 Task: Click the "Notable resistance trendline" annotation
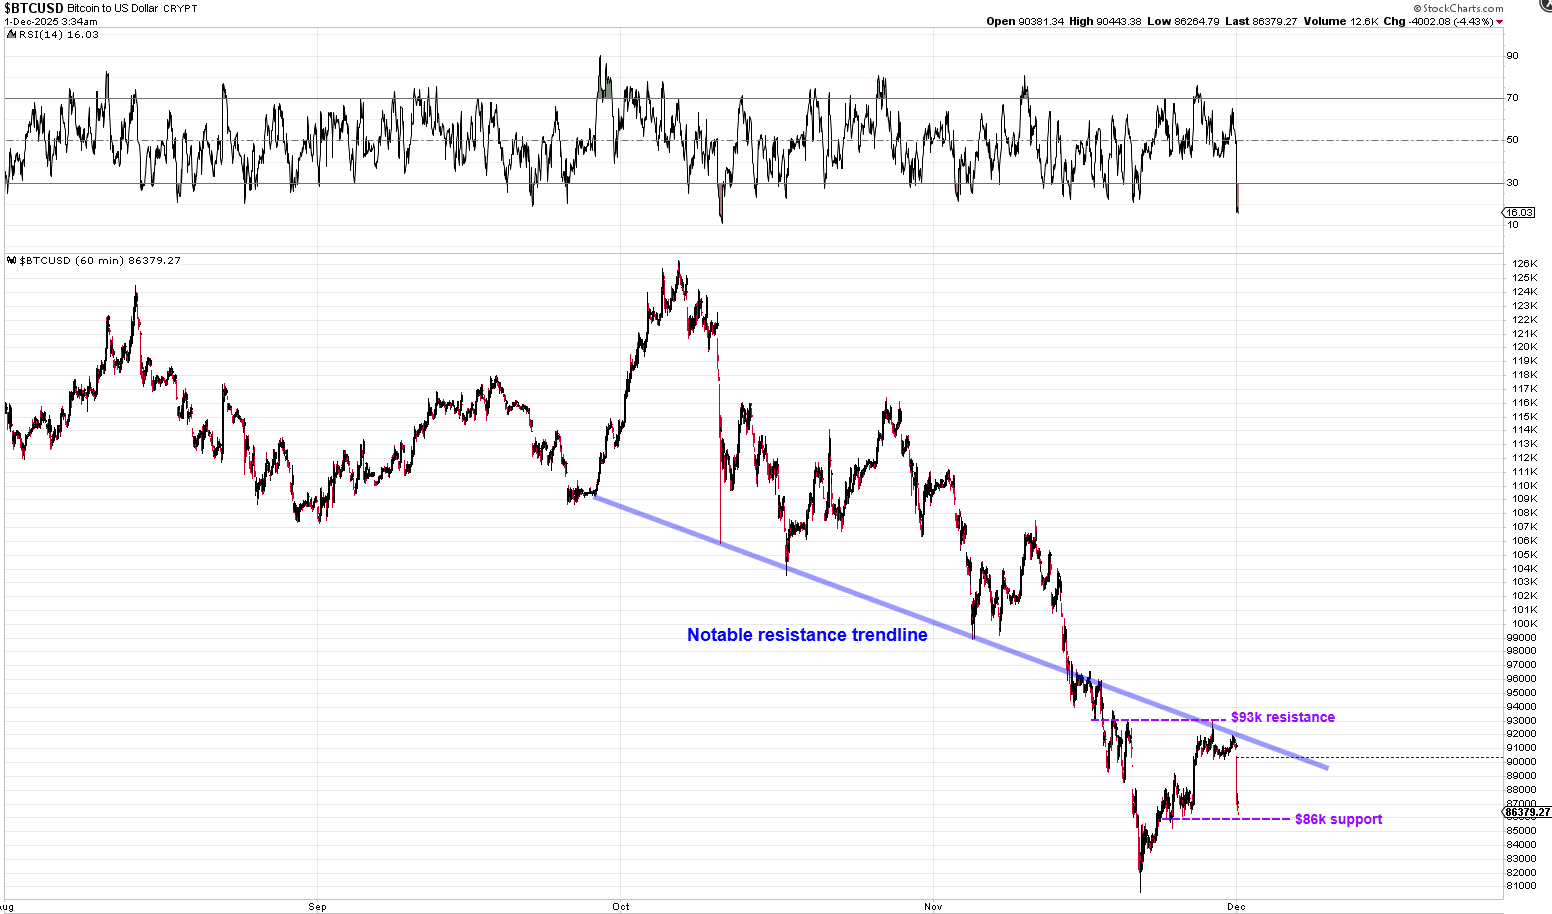click(806, 635)
